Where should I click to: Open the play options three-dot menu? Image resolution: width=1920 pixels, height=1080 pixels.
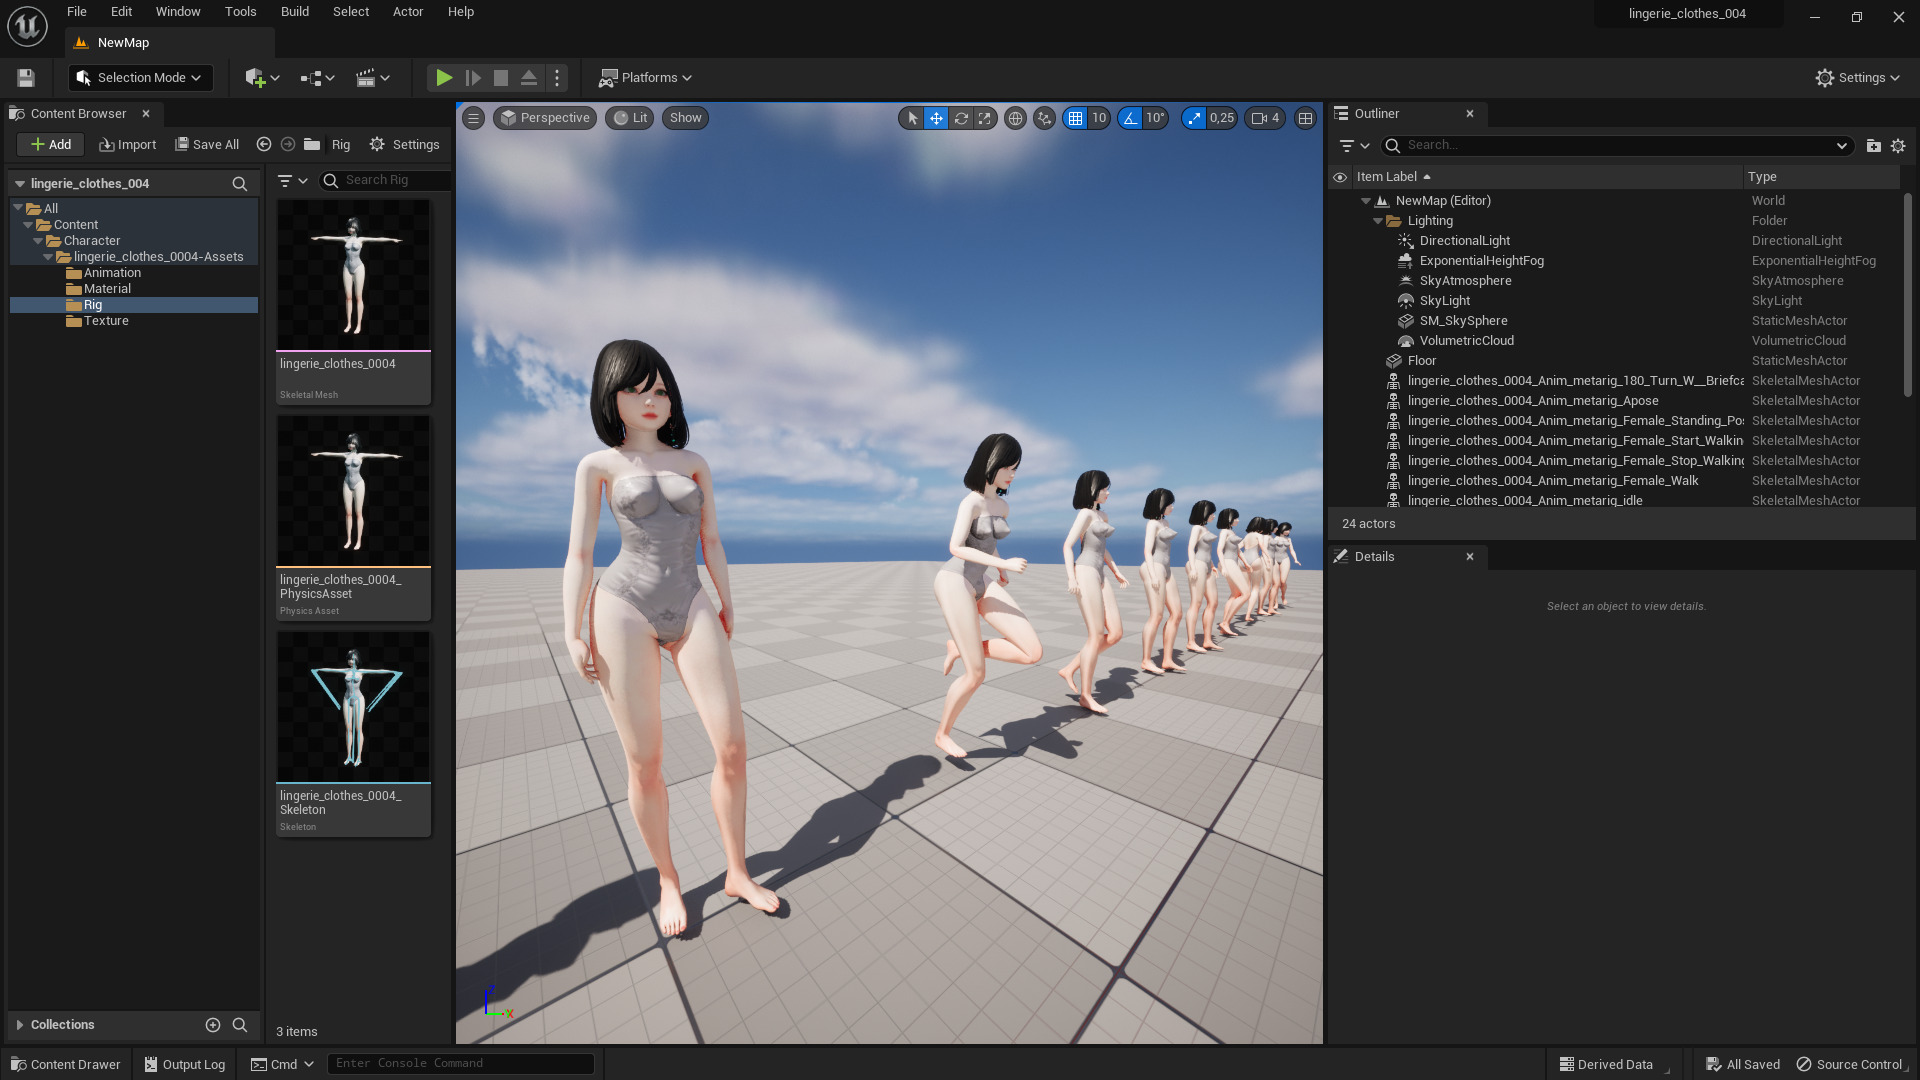point(557,78)
